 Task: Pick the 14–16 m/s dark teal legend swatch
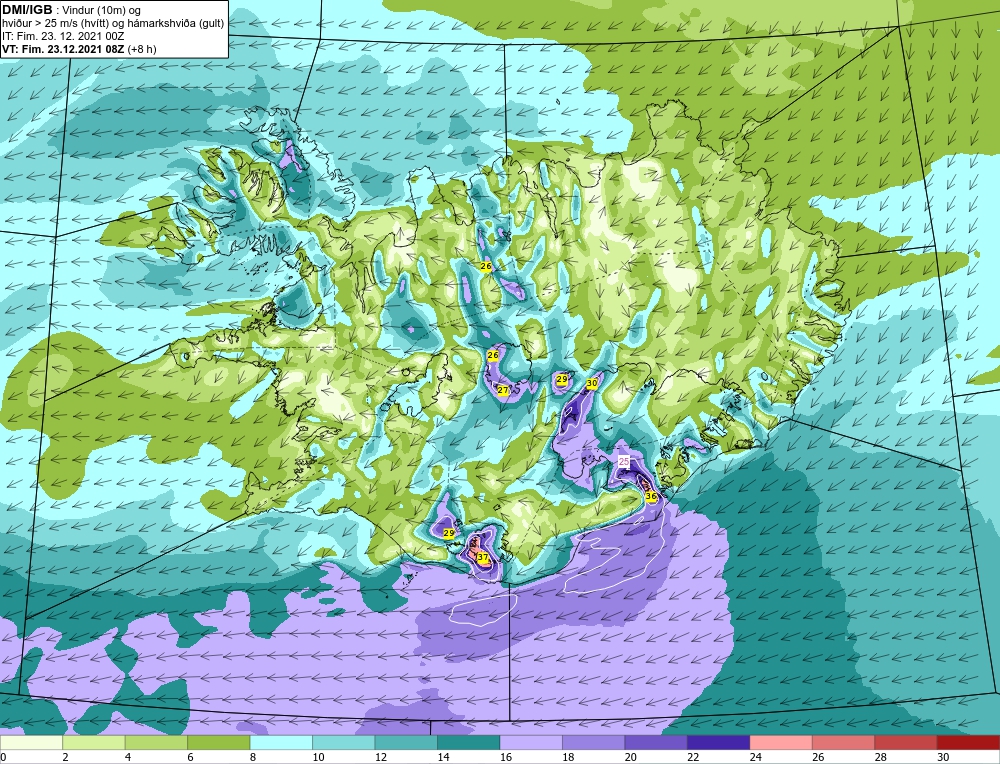469,742
